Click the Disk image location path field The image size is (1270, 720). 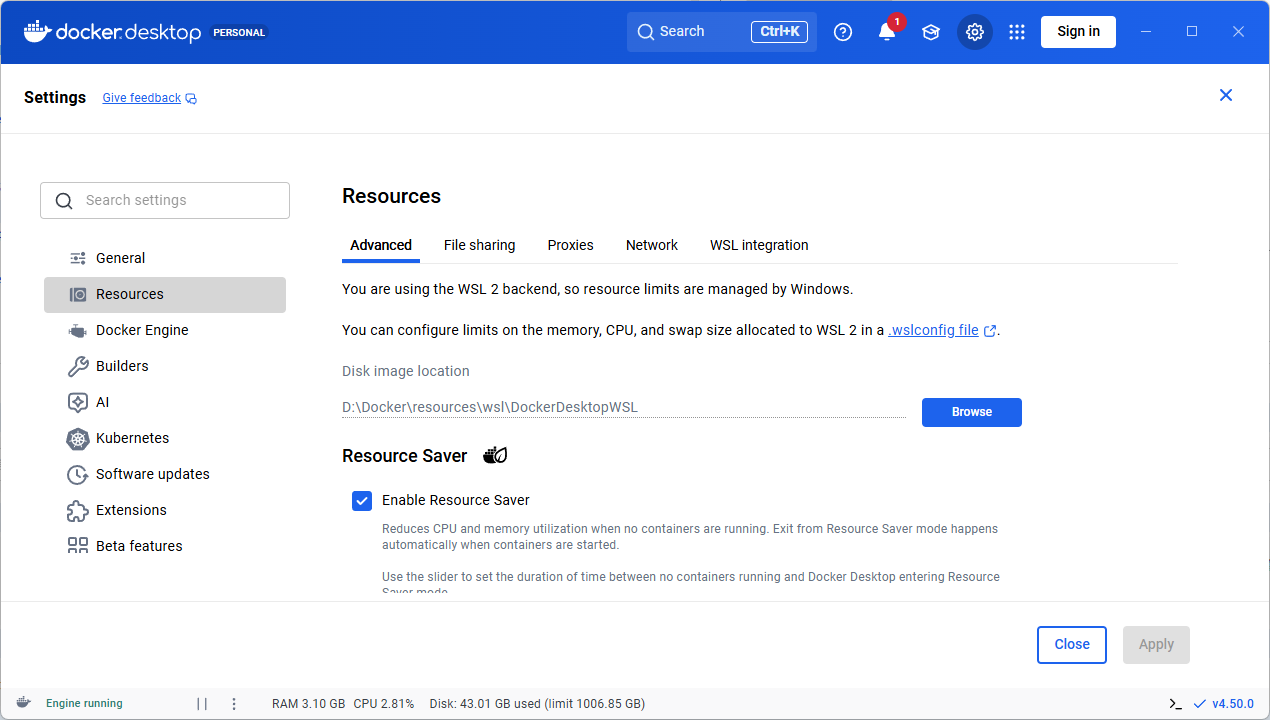pos(624,407)
